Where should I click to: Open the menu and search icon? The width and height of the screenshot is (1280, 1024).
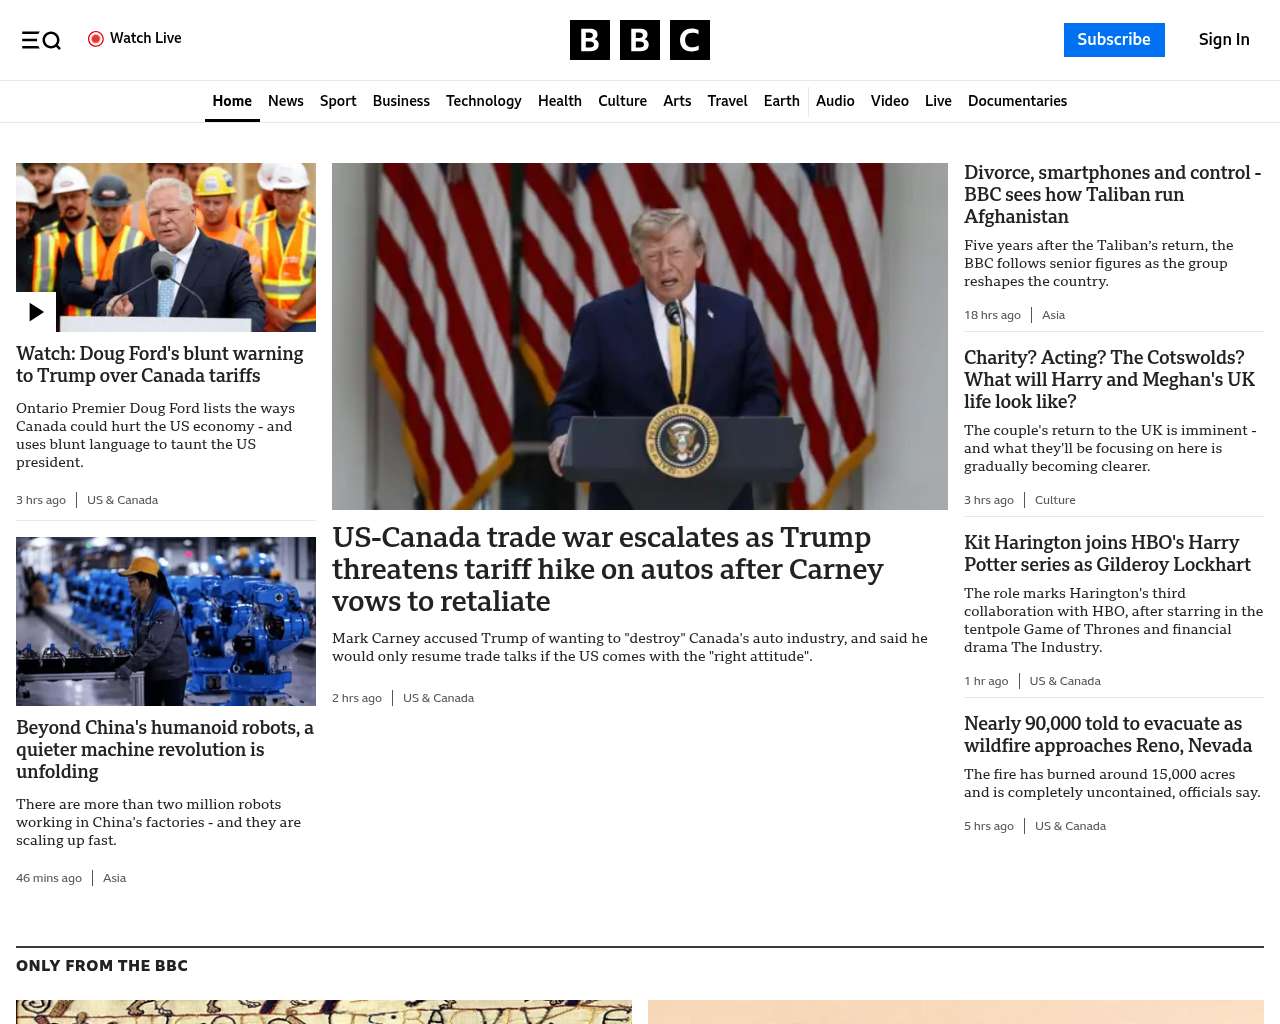(x=41, y=40)
